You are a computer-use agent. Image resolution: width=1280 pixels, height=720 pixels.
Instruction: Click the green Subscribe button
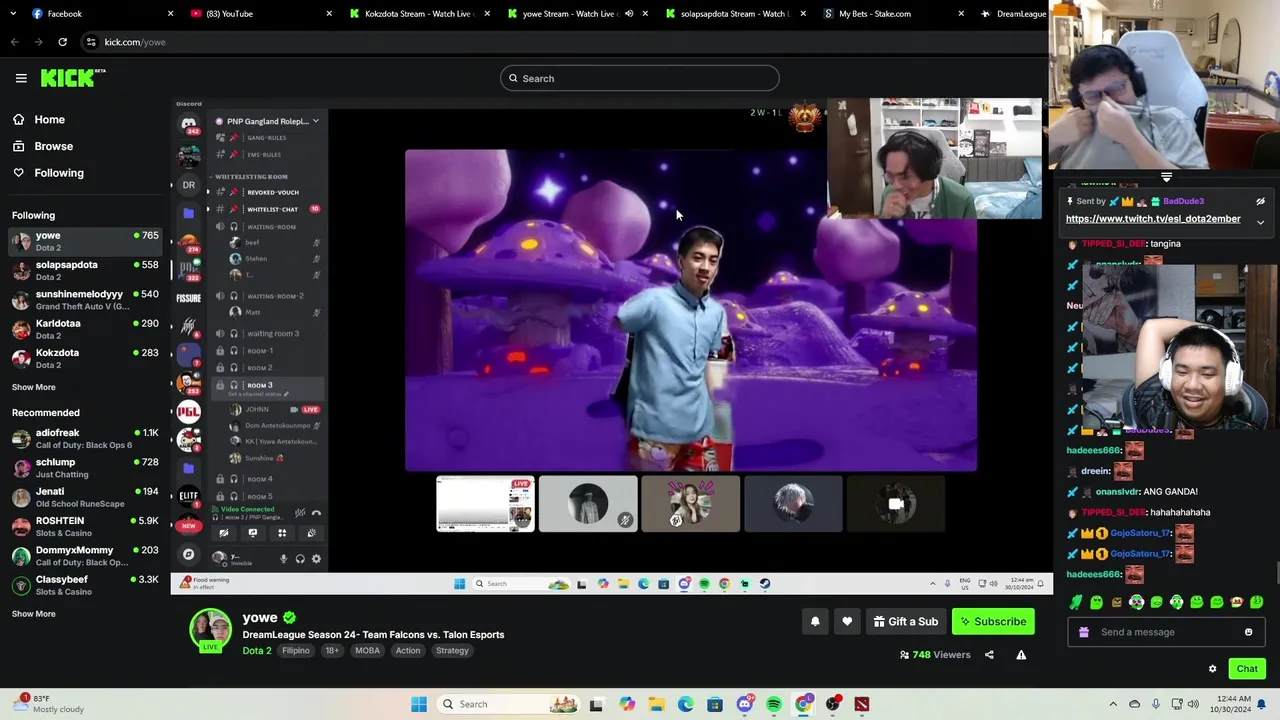tap(993, 622)
